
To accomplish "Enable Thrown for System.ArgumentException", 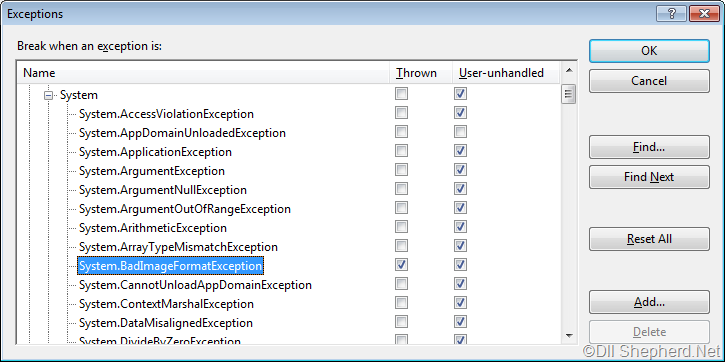I will (401, 170).
